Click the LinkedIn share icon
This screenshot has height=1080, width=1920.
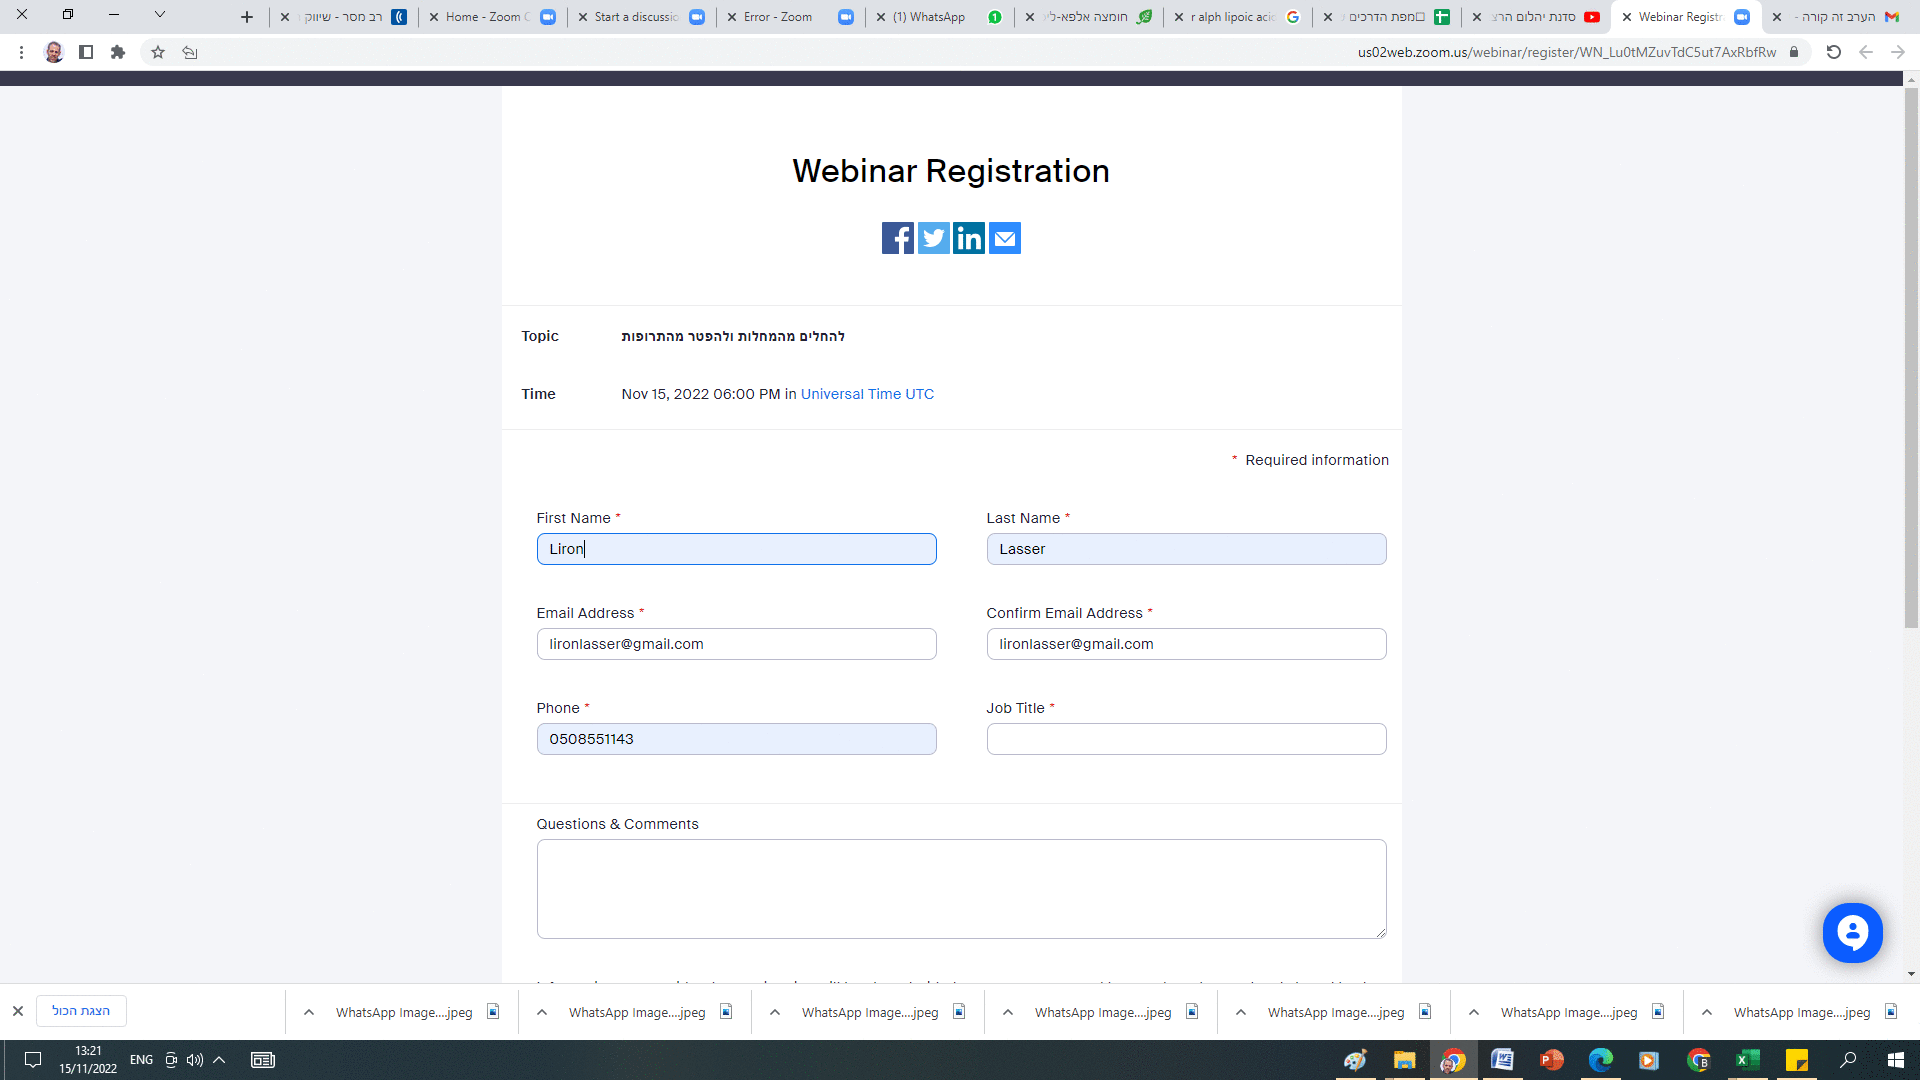pyautogui.click(x=969, y=238)
